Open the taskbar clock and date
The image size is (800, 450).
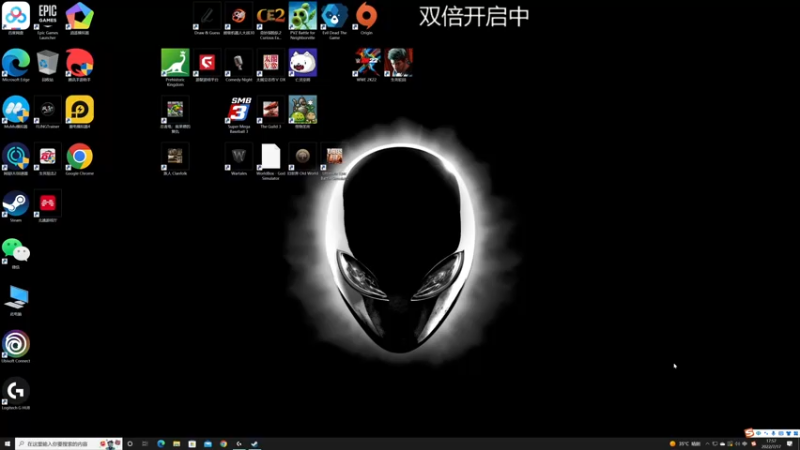click(x=771, y=444)
